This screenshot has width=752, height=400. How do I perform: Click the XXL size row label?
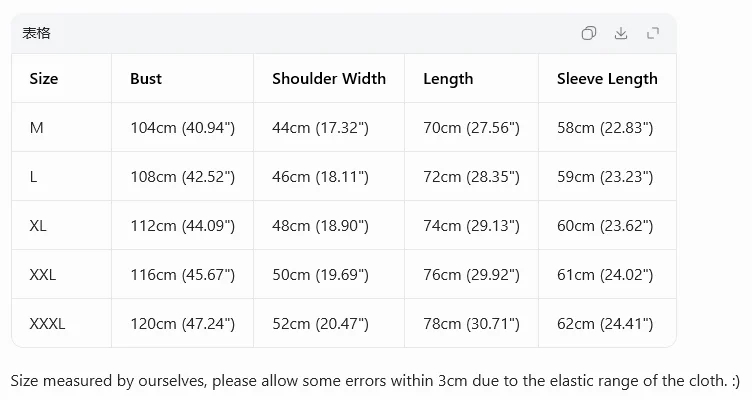pos(43,275)
